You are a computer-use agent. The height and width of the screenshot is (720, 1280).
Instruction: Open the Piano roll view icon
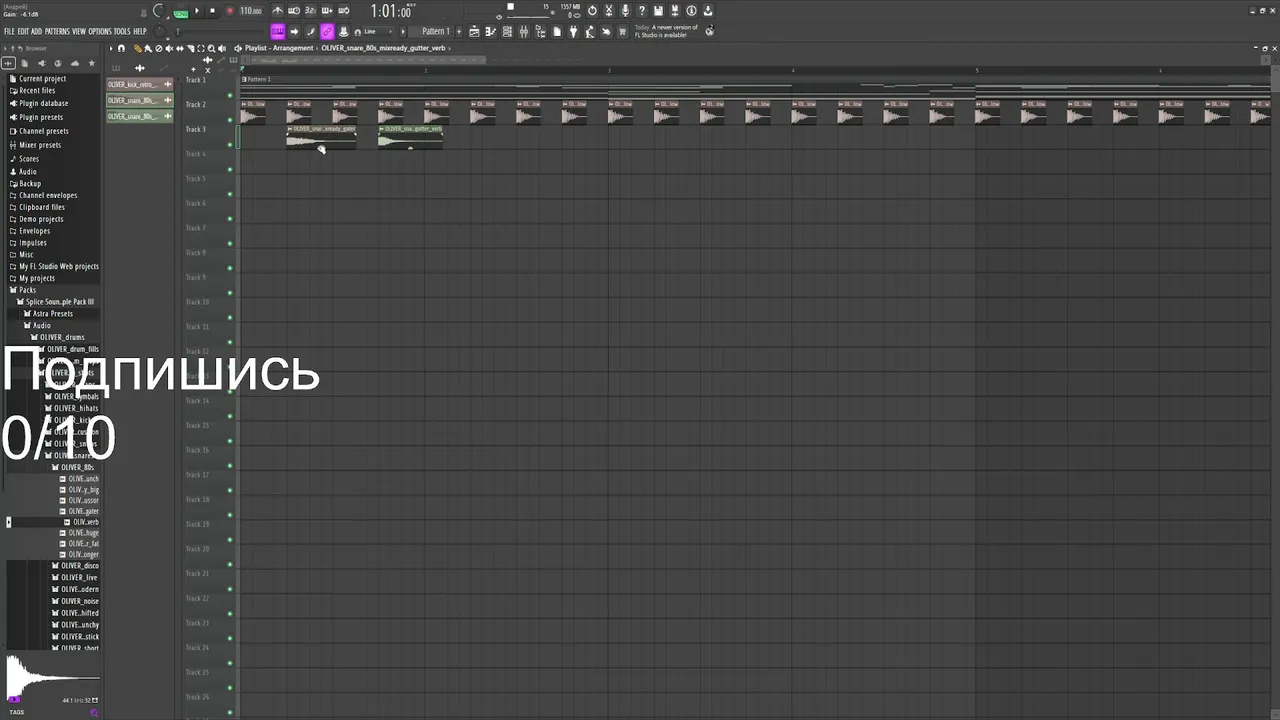(491, 31)
